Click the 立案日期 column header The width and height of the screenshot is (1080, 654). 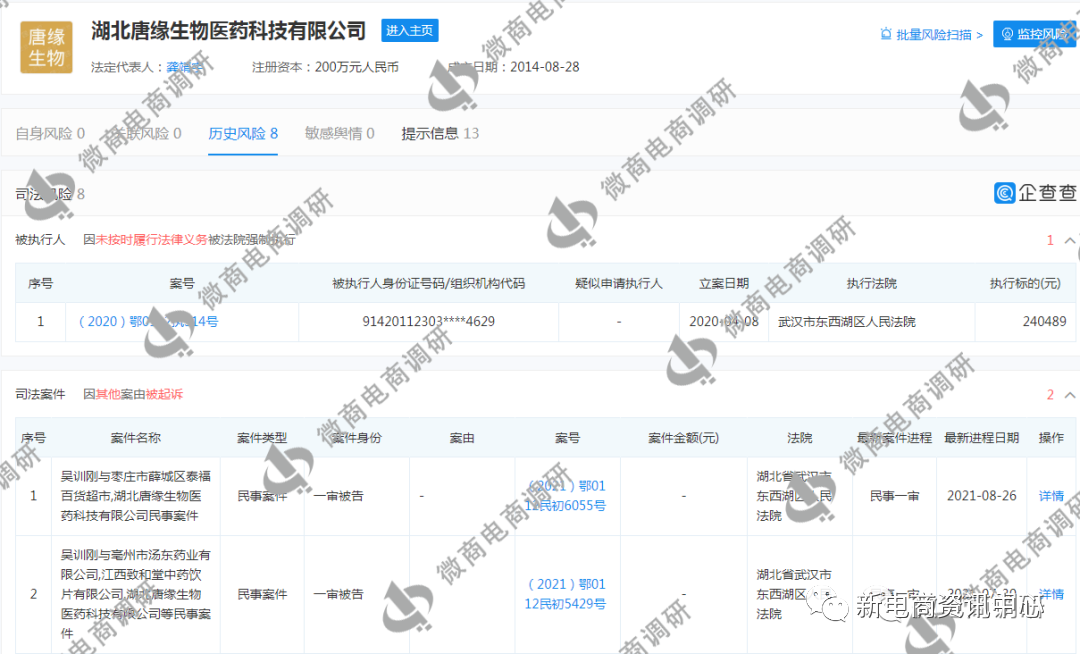click(724, 283)
